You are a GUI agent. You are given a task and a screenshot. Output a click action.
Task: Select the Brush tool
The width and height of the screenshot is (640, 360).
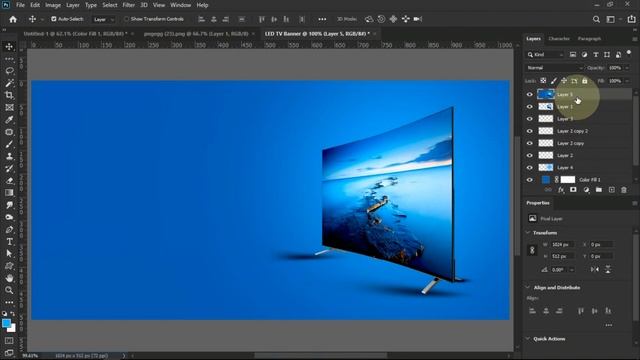(x=9, y=144)
